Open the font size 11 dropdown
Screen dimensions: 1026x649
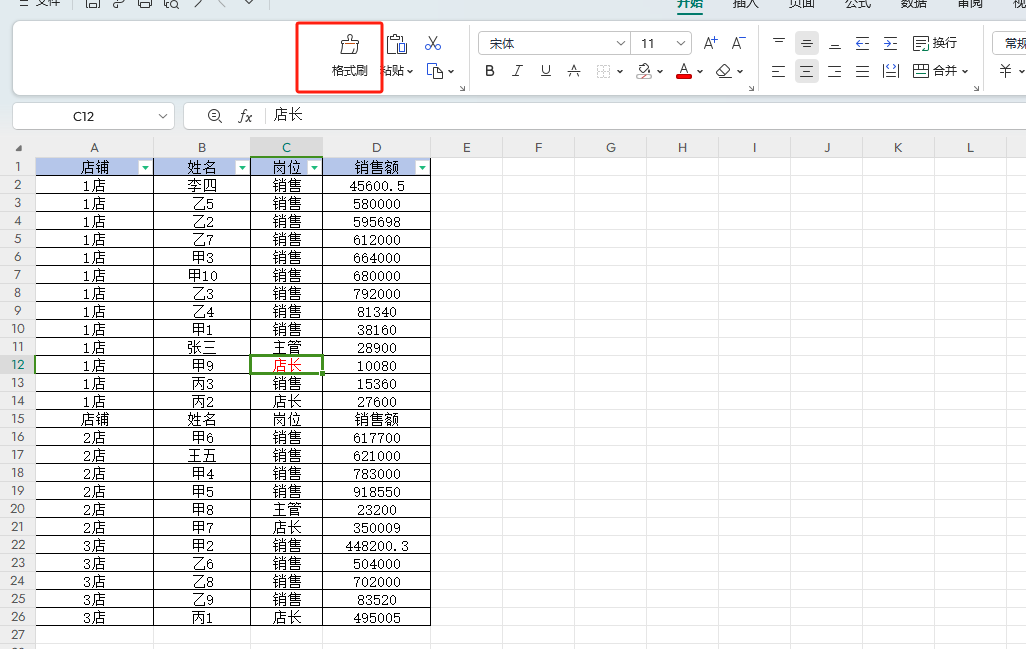pyautogui.click(x=681, y=43)
